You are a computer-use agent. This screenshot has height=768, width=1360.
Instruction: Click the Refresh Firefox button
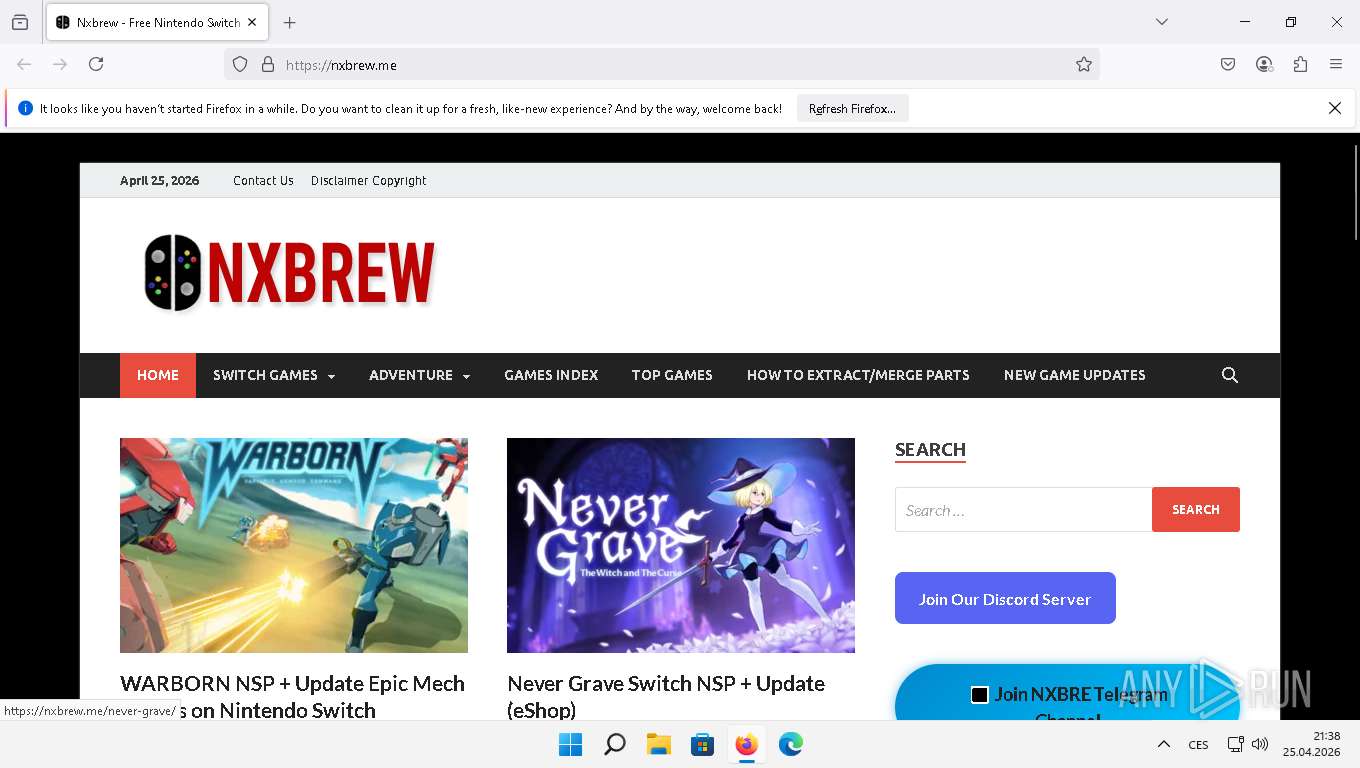(x=852, y=108)
